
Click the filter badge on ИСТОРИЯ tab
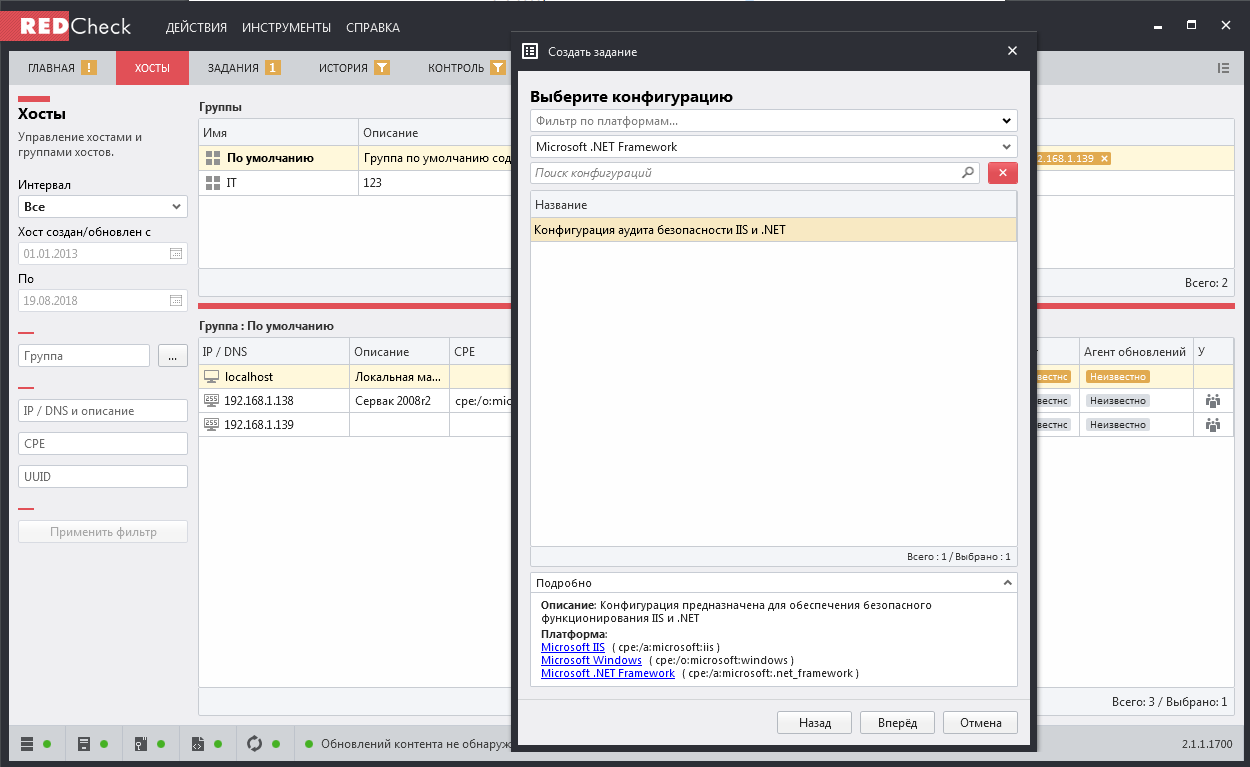[382, 68]
